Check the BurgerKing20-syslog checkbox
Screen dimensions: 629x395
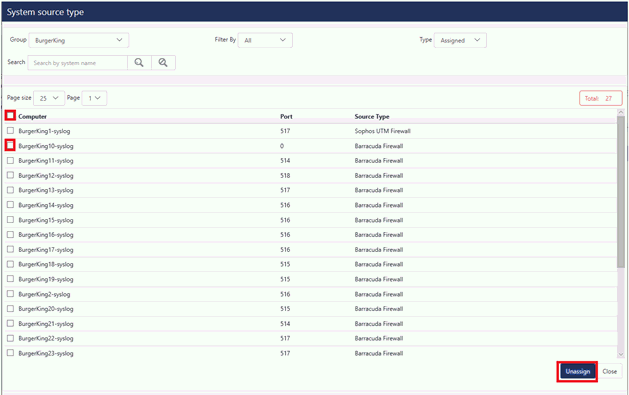coord(10,309)
